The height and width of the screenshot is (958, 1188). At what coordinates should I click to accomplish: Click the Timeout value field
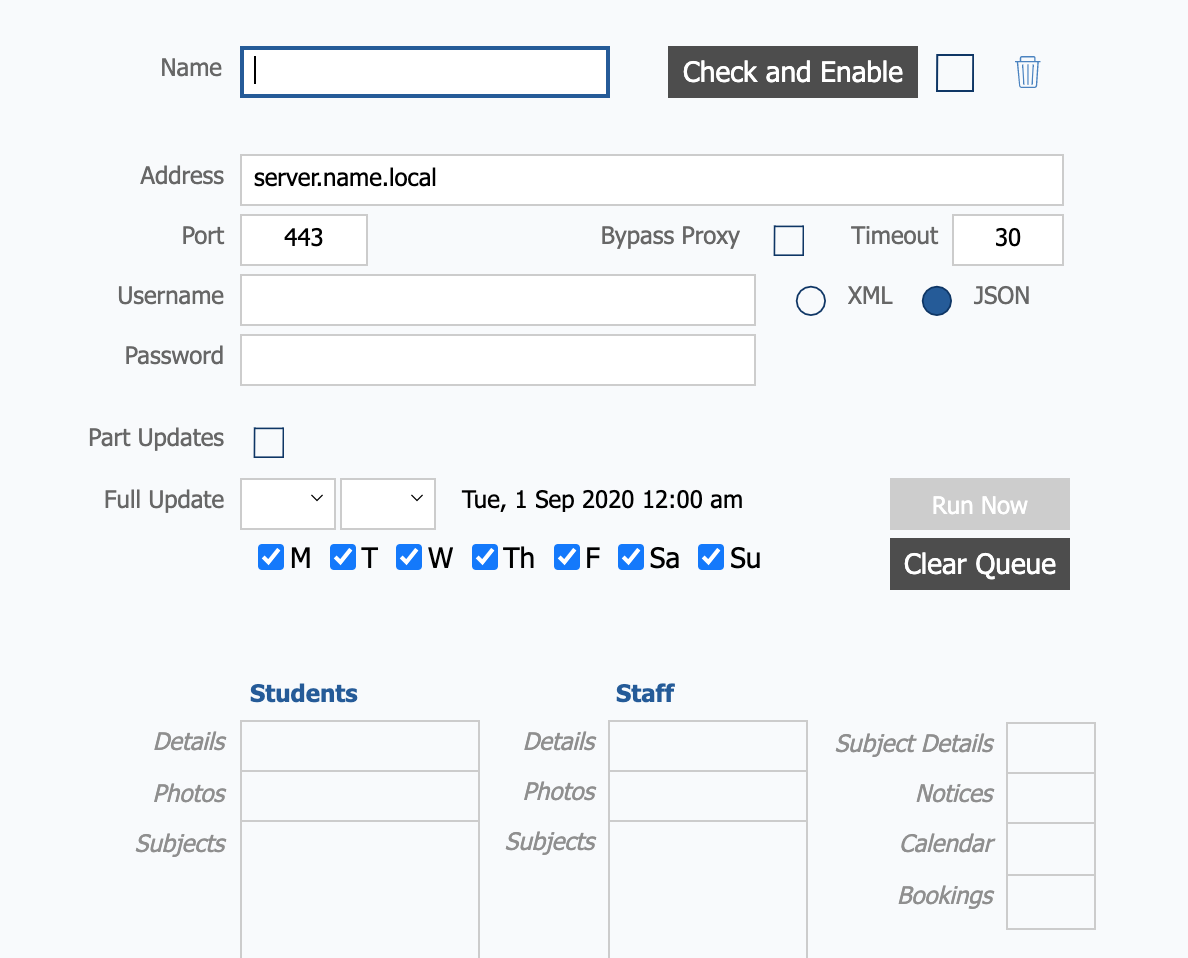click(1007, 240)
